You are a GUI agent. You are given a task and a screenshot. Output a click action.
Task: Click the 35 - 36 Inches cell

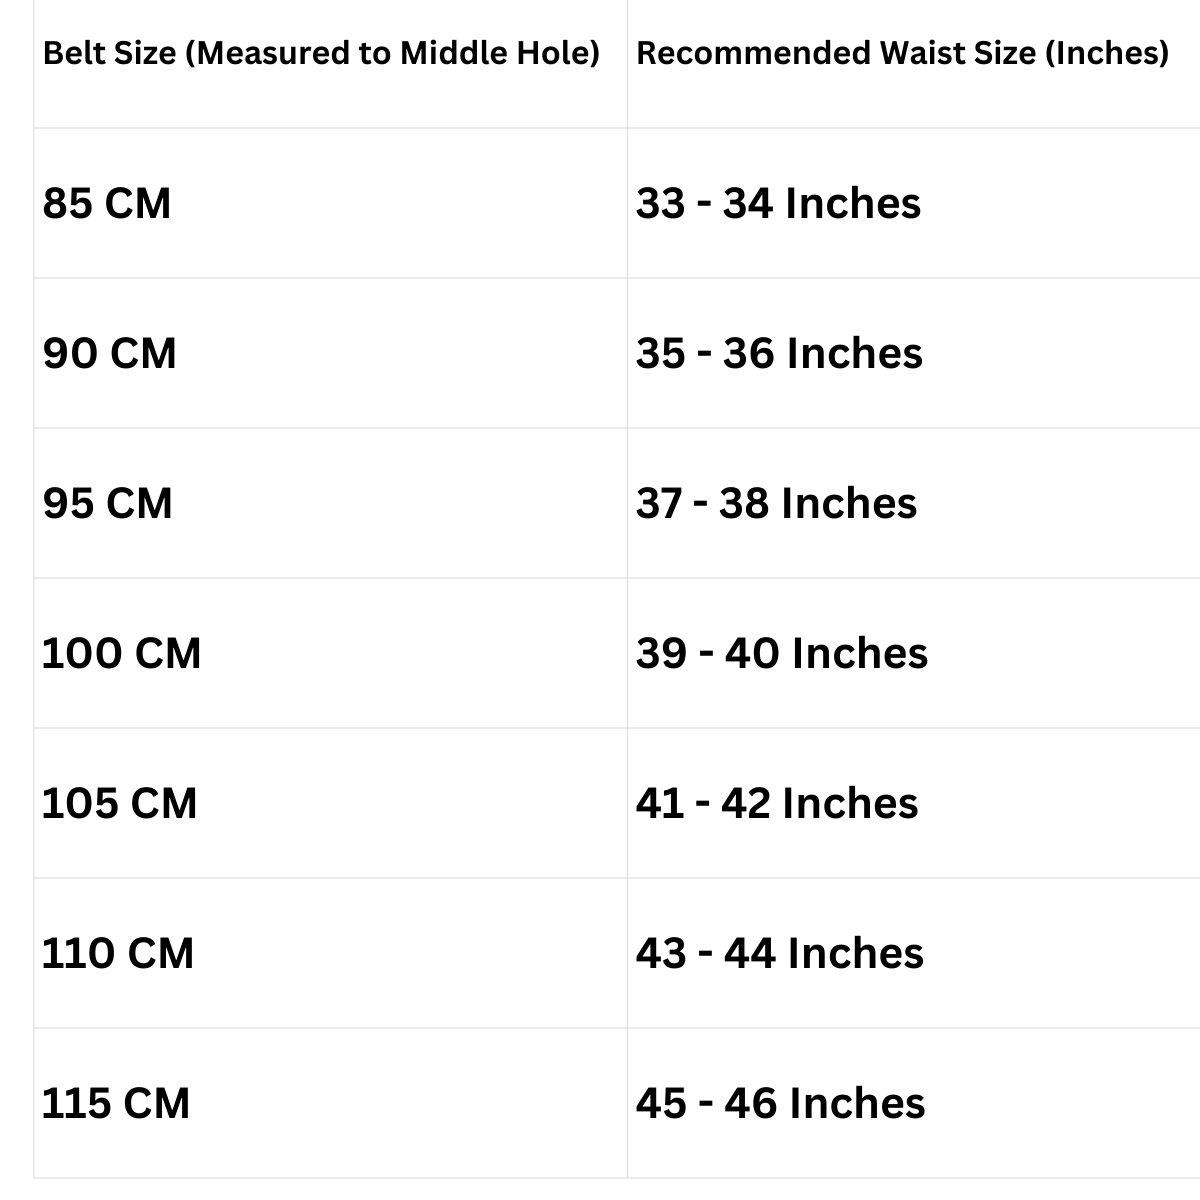coord(779,353)
